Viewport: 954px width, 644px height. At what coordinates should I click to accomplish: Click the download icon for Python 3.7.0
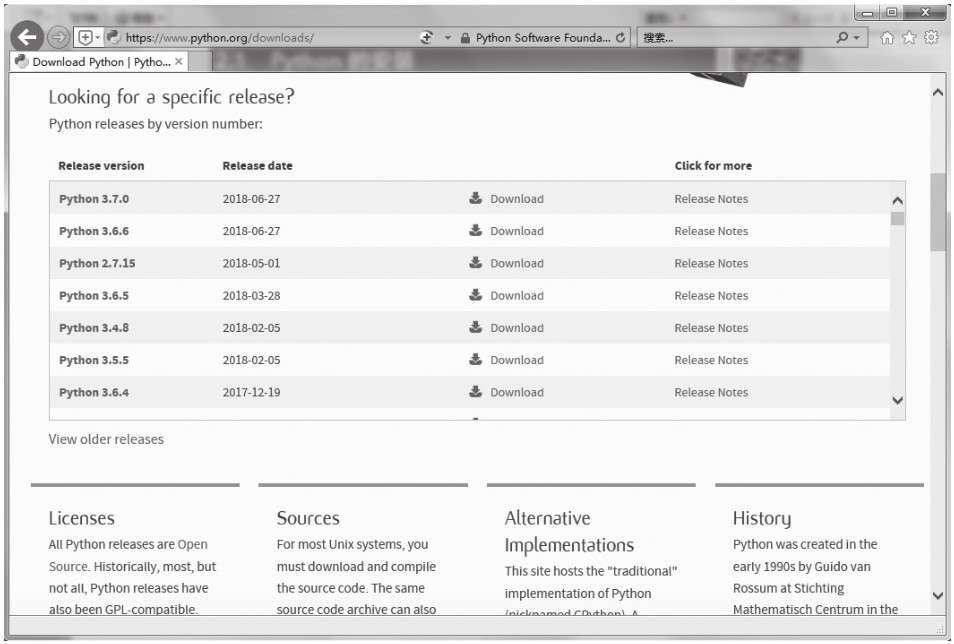coord(476,198)
